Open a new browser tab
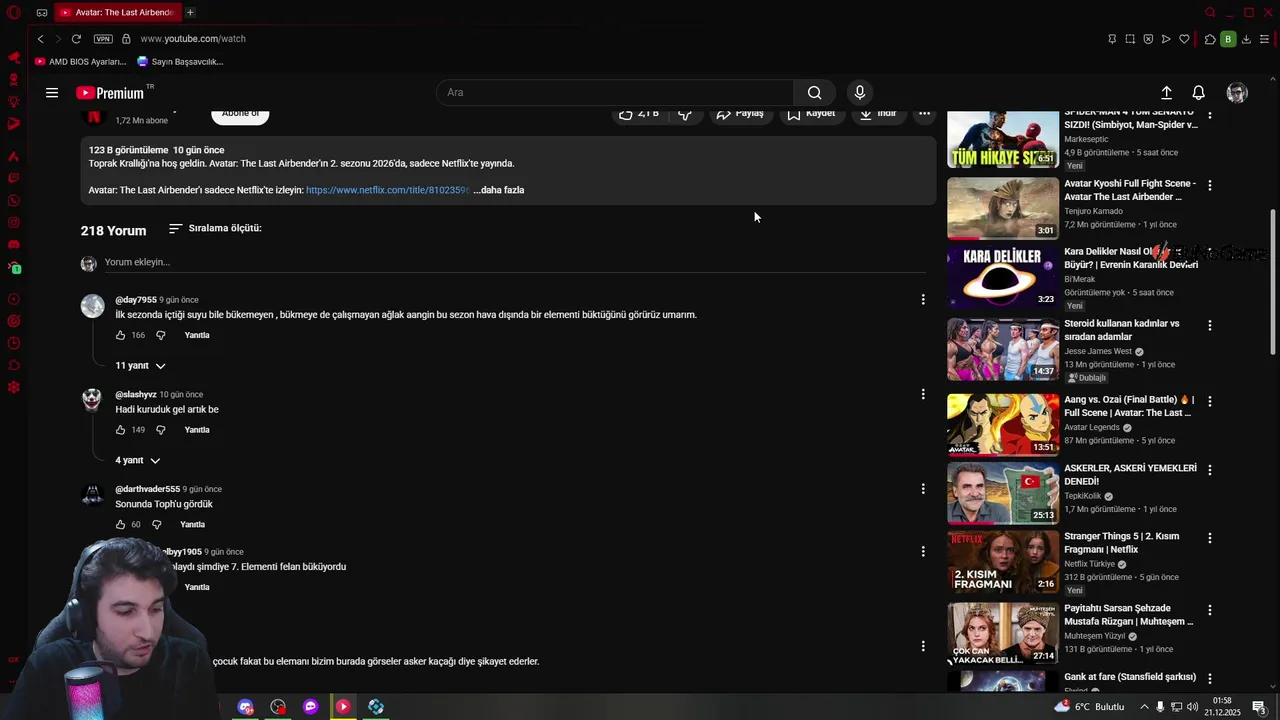 190,12
